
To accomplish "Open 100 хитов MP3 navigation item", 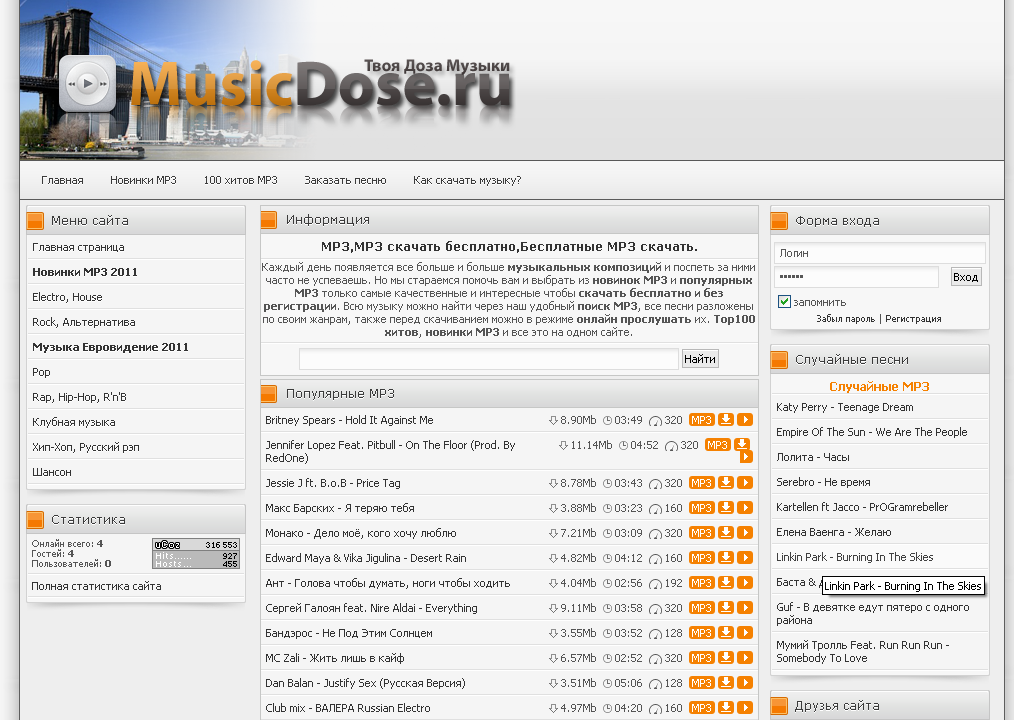I will tap(241, 180).
